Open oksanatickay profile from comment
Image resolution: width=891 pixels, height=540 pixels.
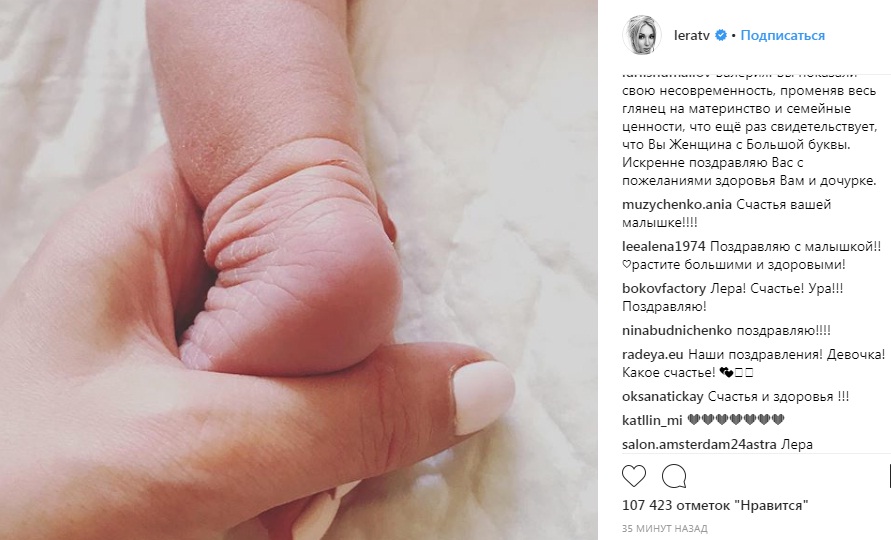point(663,396)
